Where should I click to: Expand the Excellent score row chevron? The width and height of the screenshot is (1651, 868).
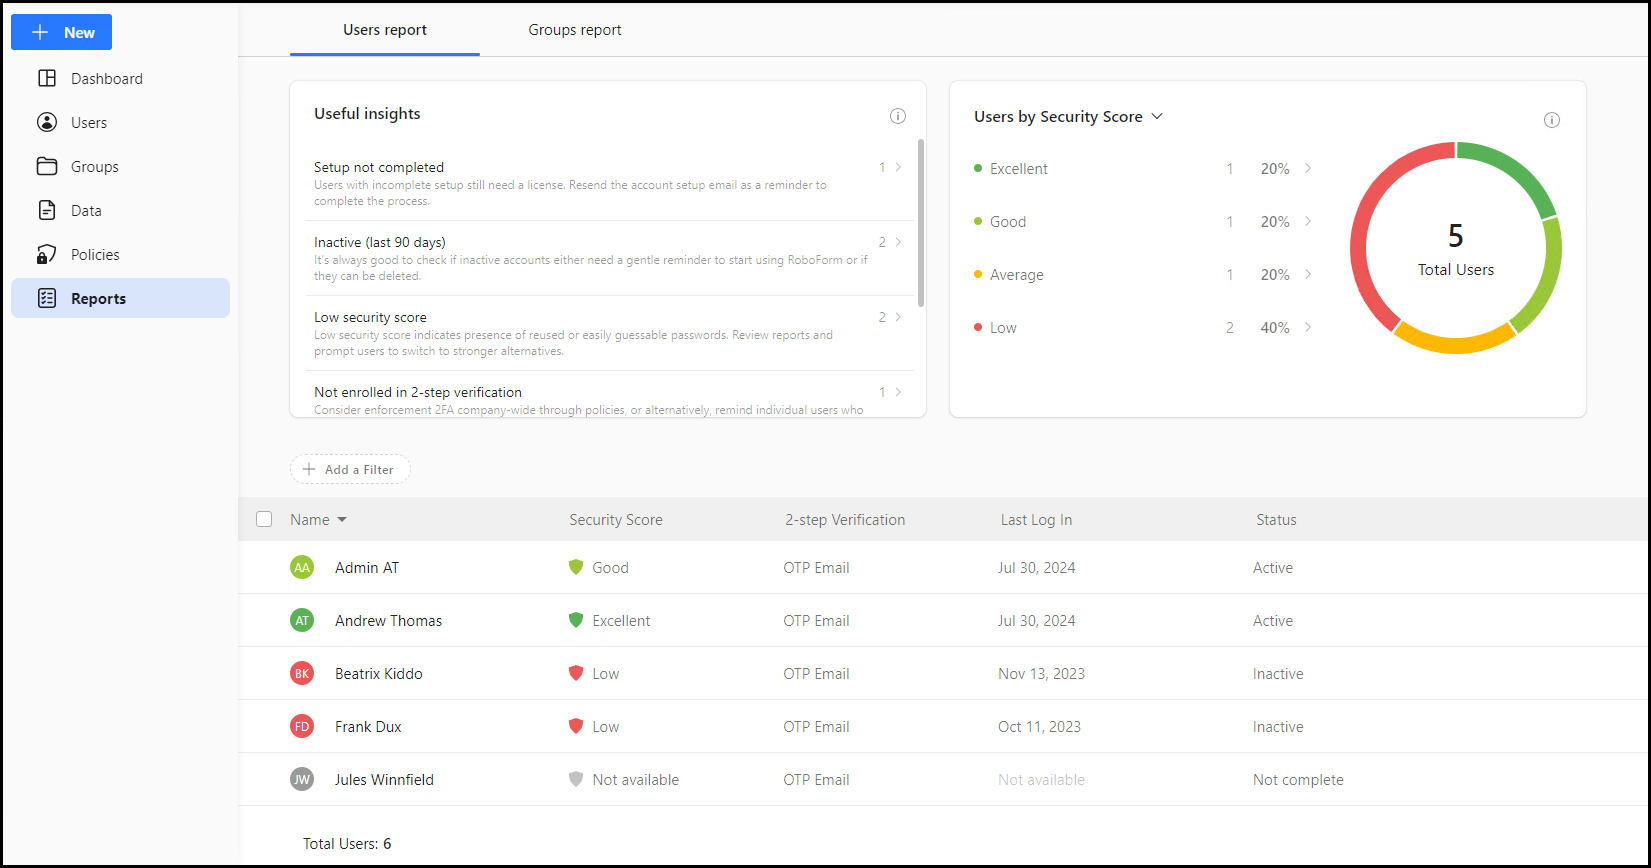[x=1308, y=169]
